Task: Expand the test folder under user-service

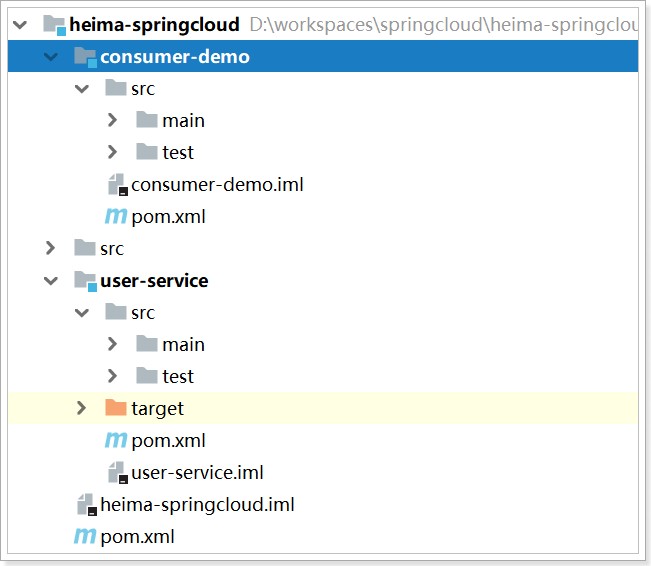Action: [x=113, y=377]
